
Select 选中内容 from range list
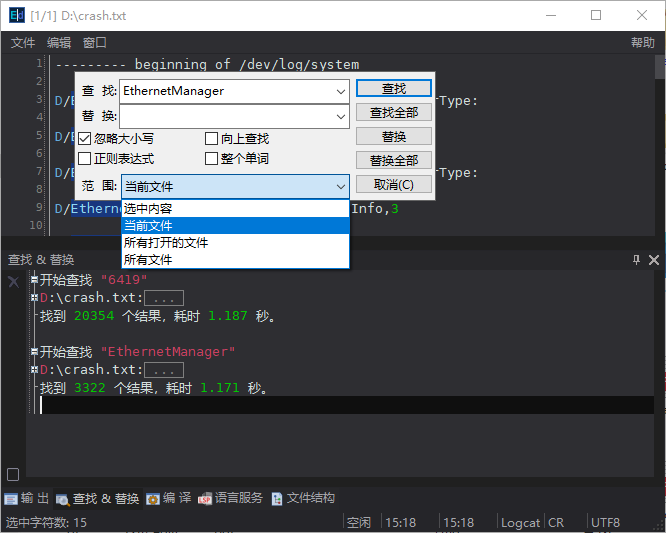(235, 209)
